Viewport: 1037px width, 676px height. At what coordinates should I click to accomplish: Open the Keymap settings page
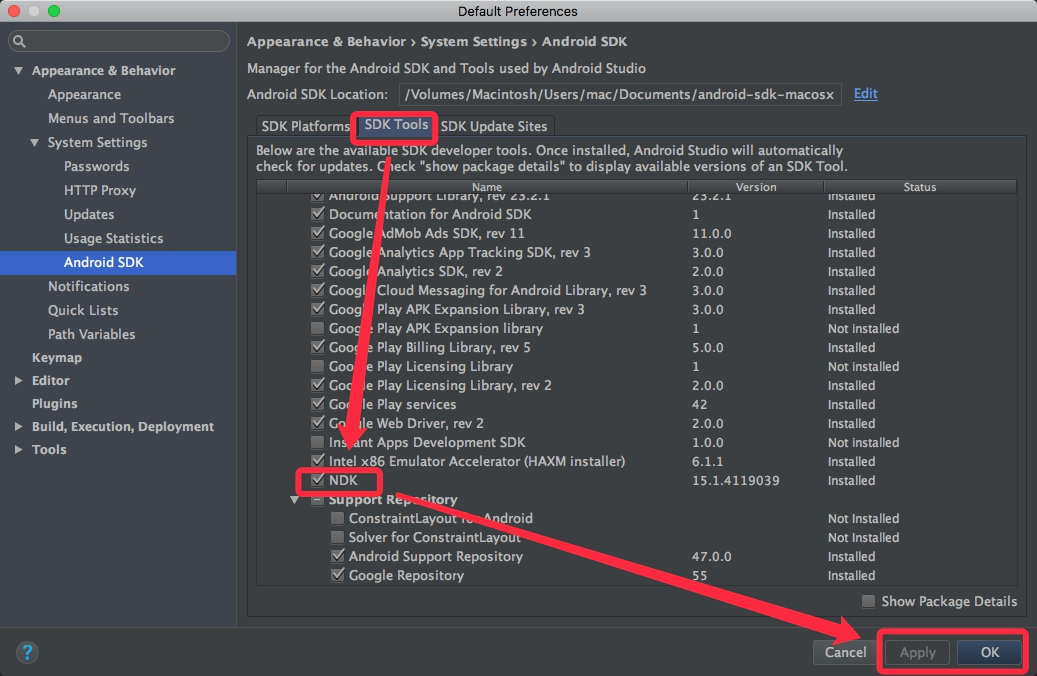coord(57,358)
